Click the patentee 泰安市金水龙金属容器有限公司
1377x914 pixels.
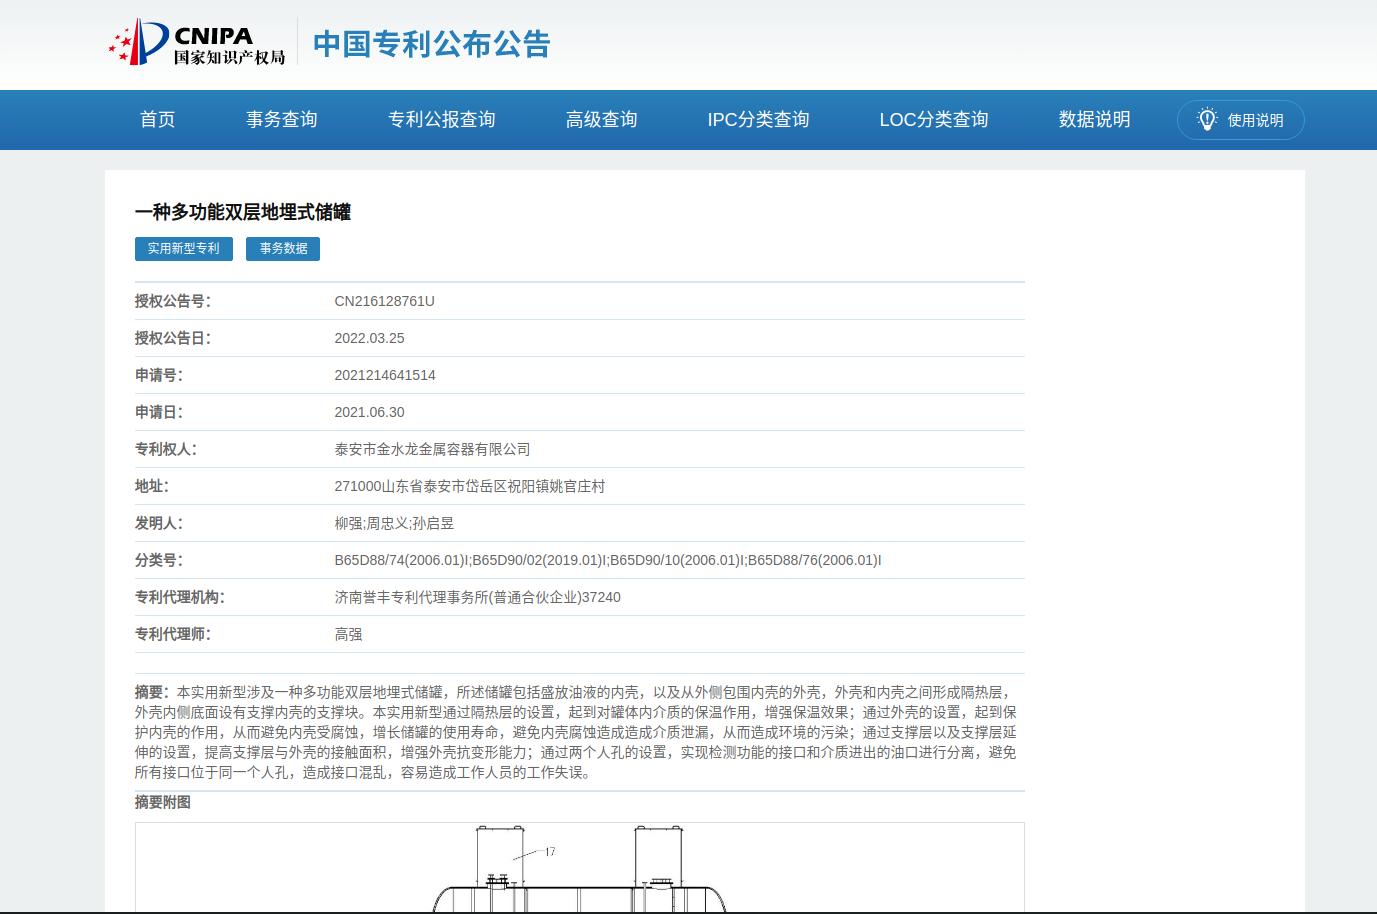(x=432, y=449)
